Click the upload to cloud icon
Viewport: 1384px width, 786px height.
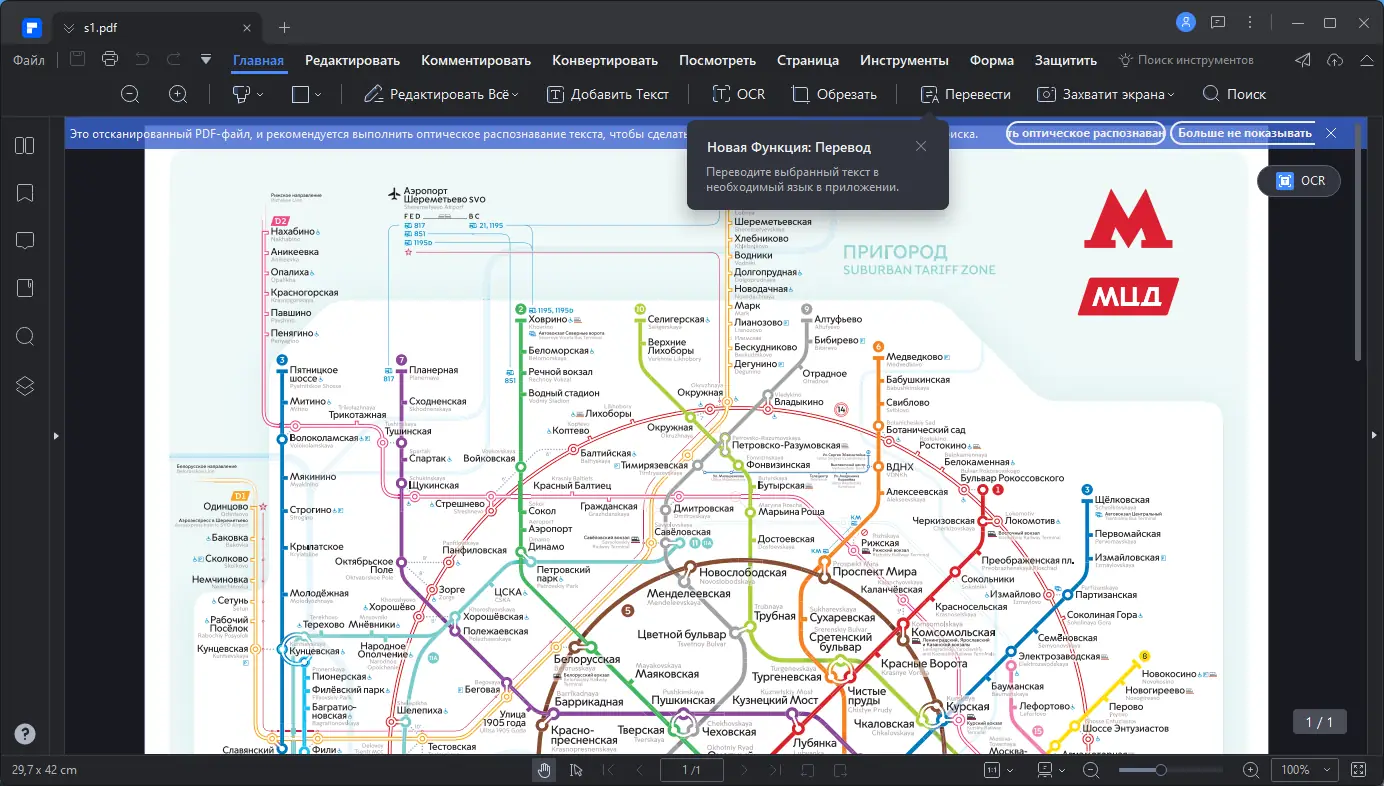click(1334, 60)
